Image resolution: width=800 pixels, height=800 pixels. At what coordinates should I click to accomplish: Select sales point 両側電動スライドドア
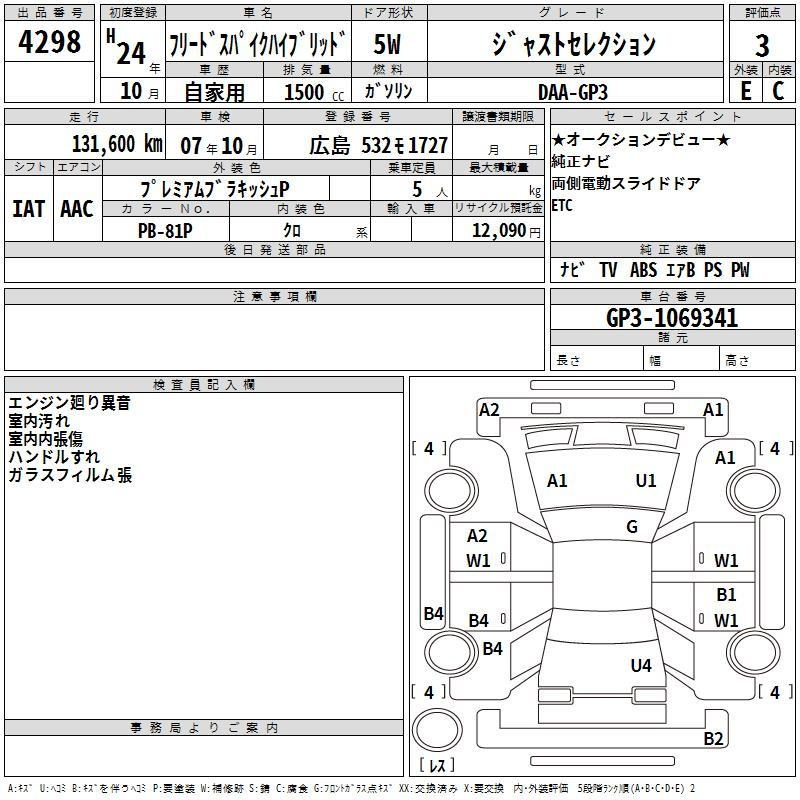click(x=626, y=183)
